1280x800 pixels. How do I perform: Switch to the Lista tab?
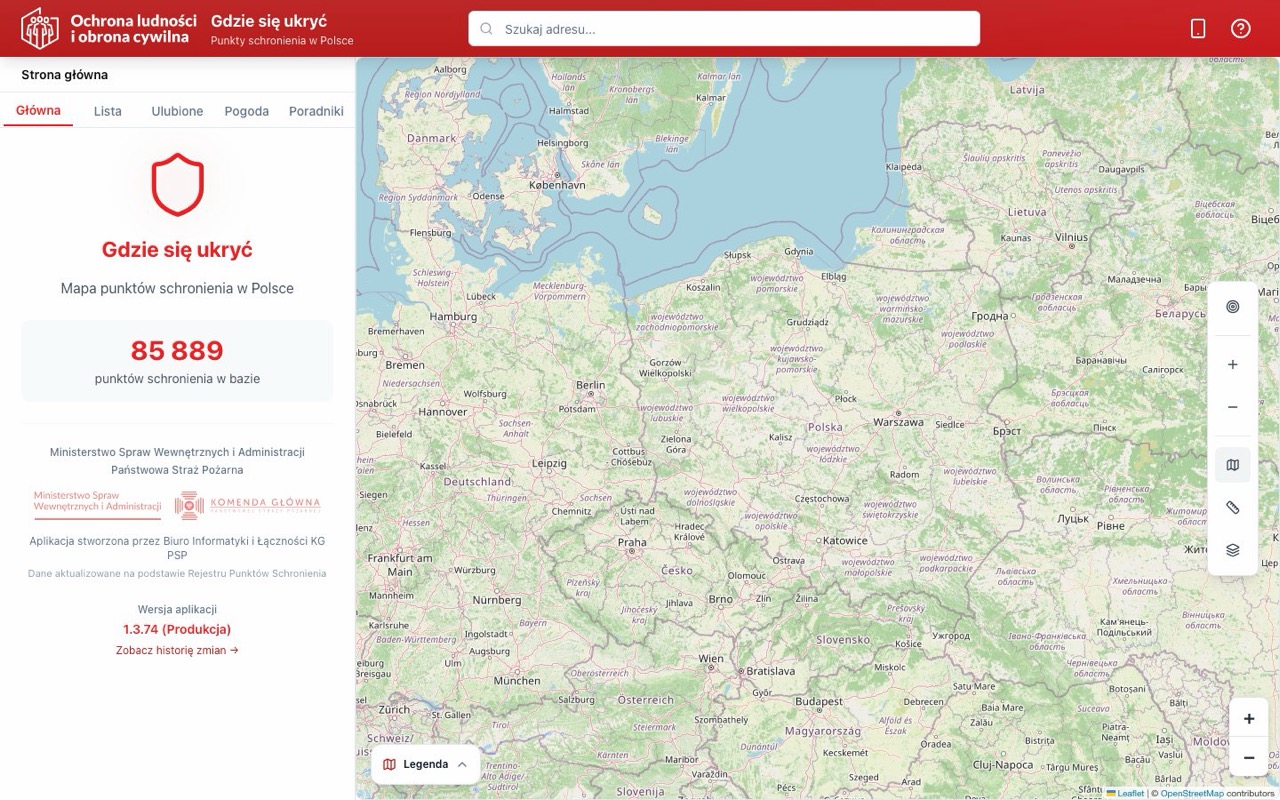(x=108, y=111)
